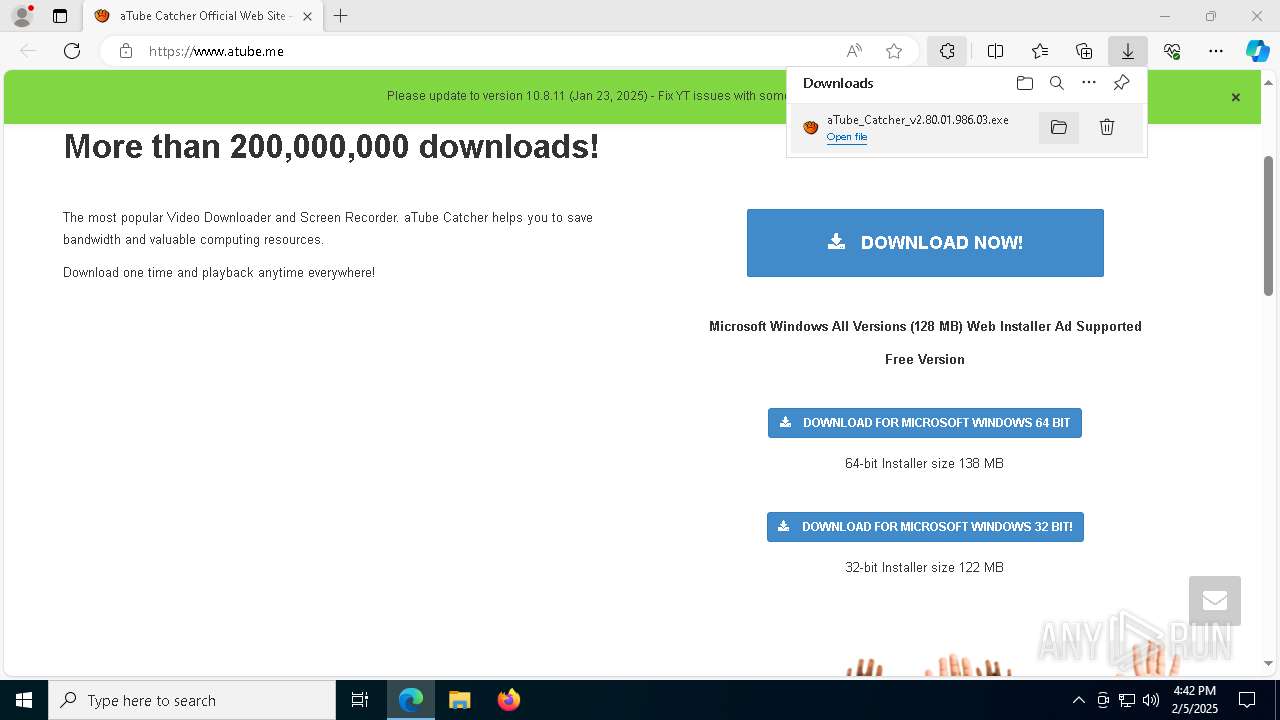Click the 64-bit Installer size 138 MB text

[x=924, y=464]
